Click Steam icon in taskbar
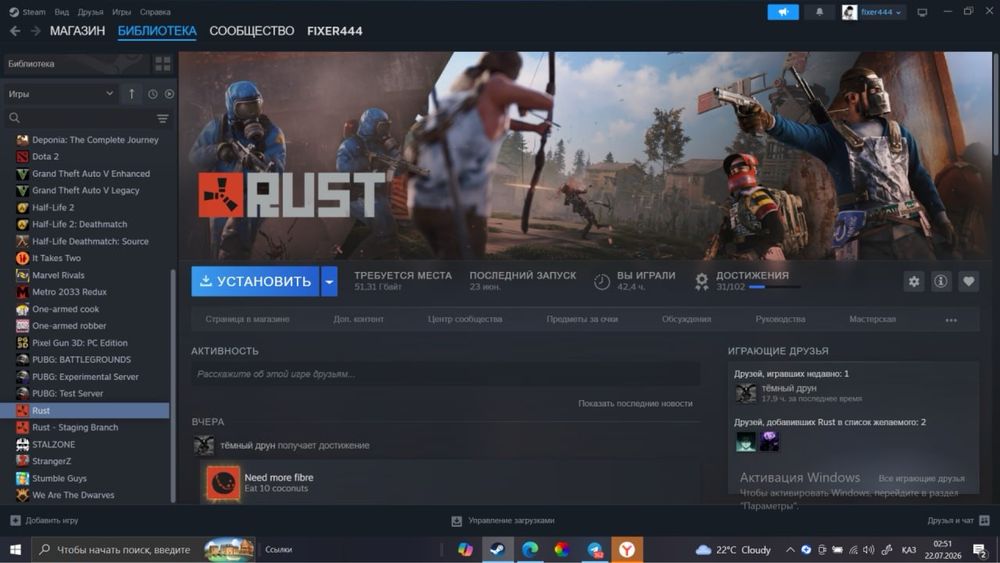The image size is (1000, 563). tap(497, 549)
